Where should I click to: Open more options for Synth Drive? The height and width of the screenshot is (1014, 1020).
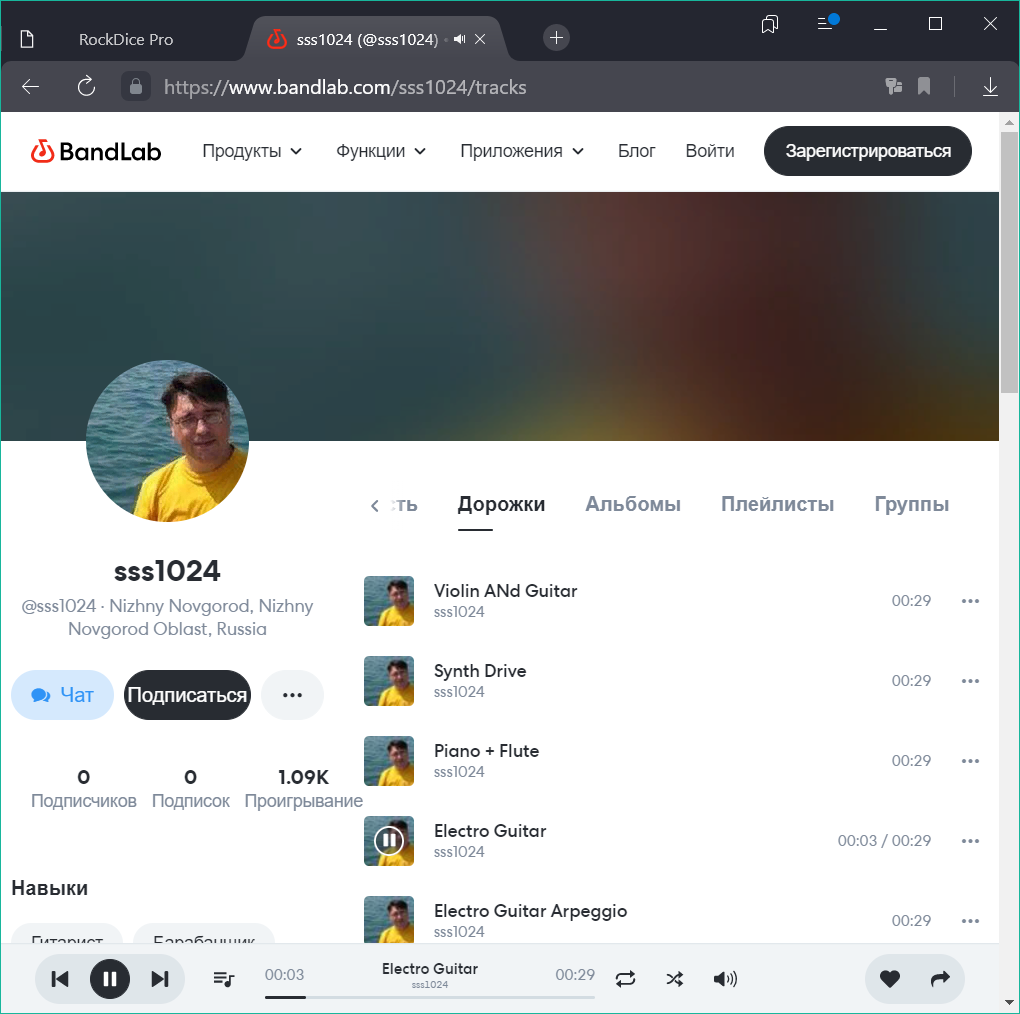pos(970,681)
